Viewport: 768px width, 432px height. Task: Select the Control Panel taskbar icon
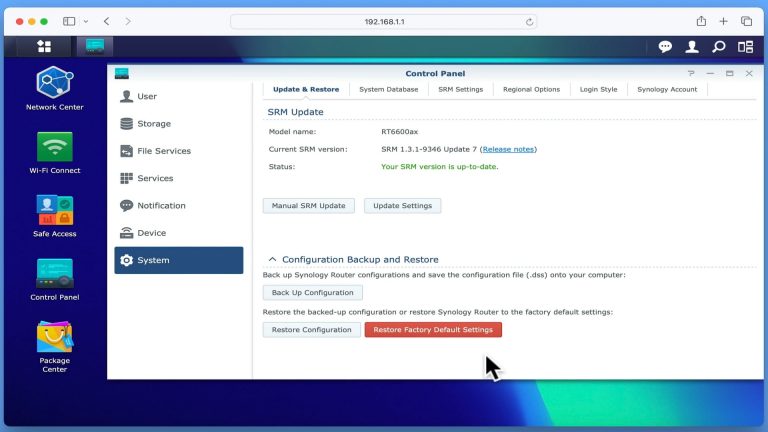[95, 47]
